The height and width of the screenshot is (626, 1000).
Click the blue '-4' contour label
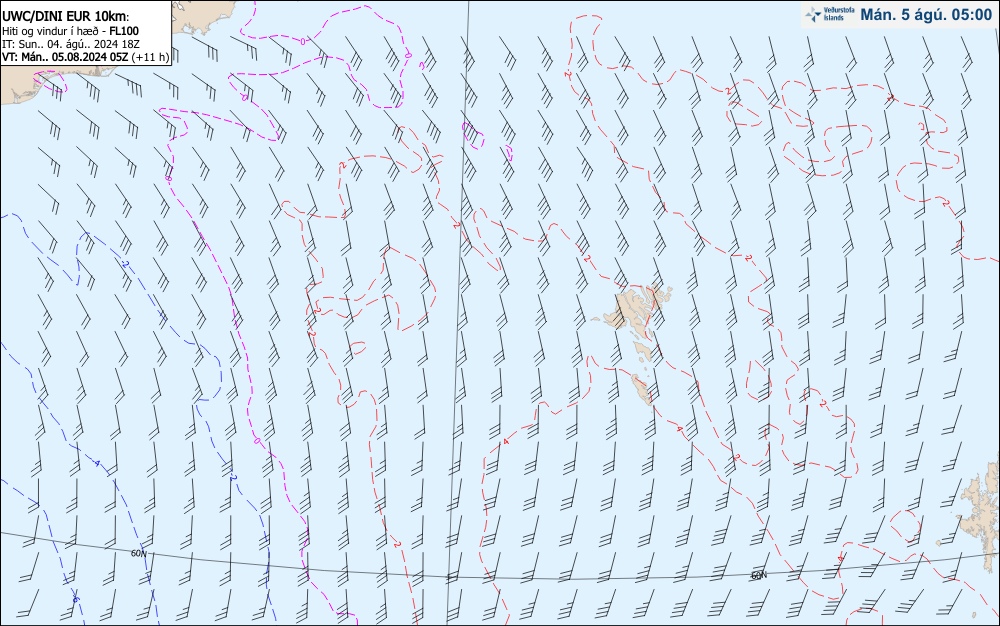(97, 463)
